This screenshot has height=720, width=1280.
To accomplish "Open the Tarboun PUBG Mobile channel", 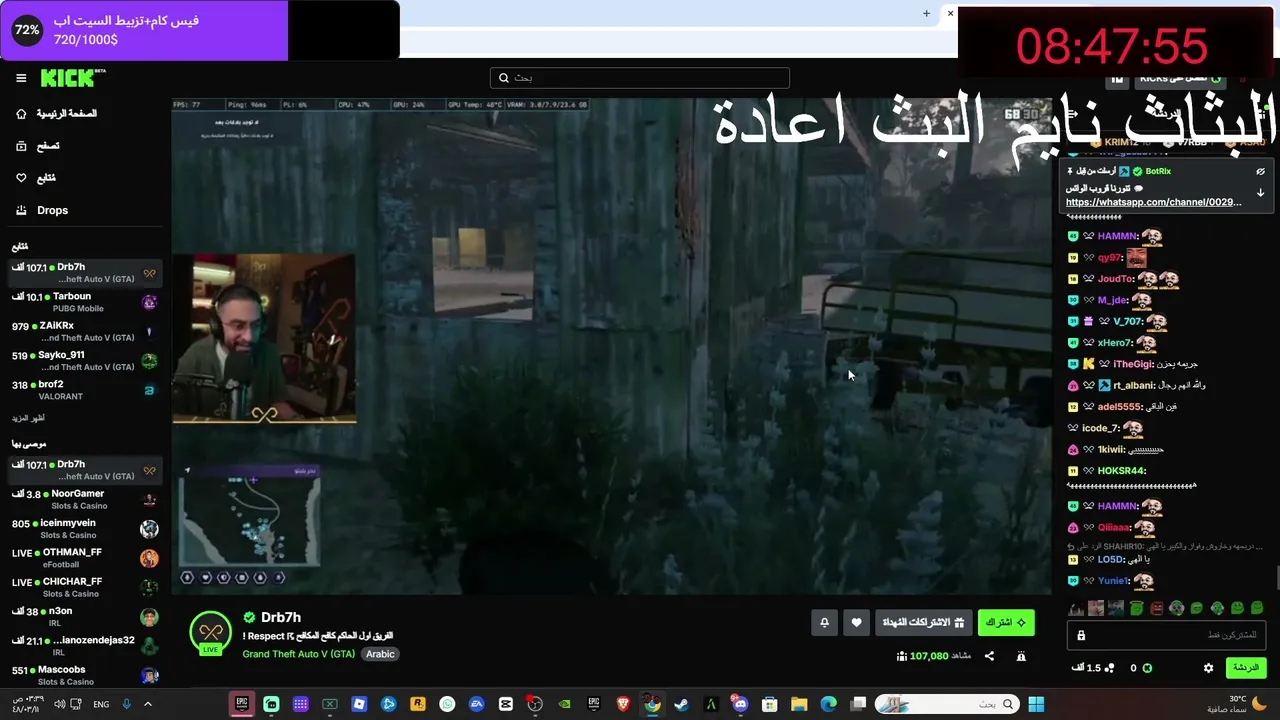I will tap(84, 302).
